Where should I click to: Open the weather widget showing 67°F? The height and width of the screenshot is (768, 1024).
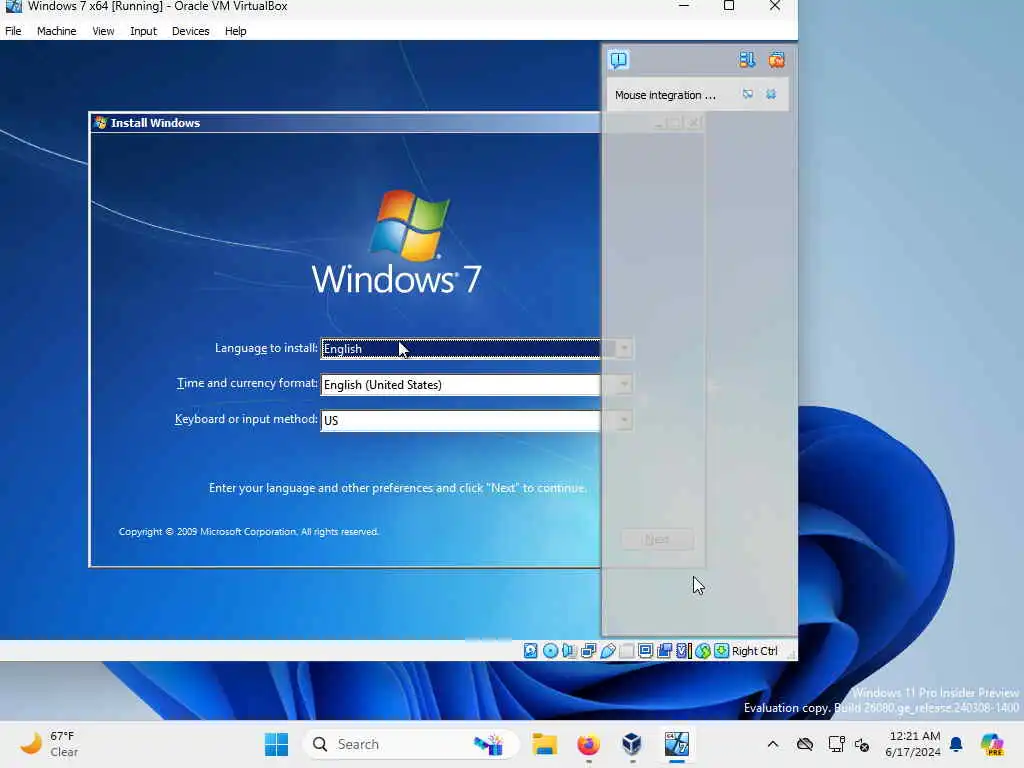coord(49,744)
